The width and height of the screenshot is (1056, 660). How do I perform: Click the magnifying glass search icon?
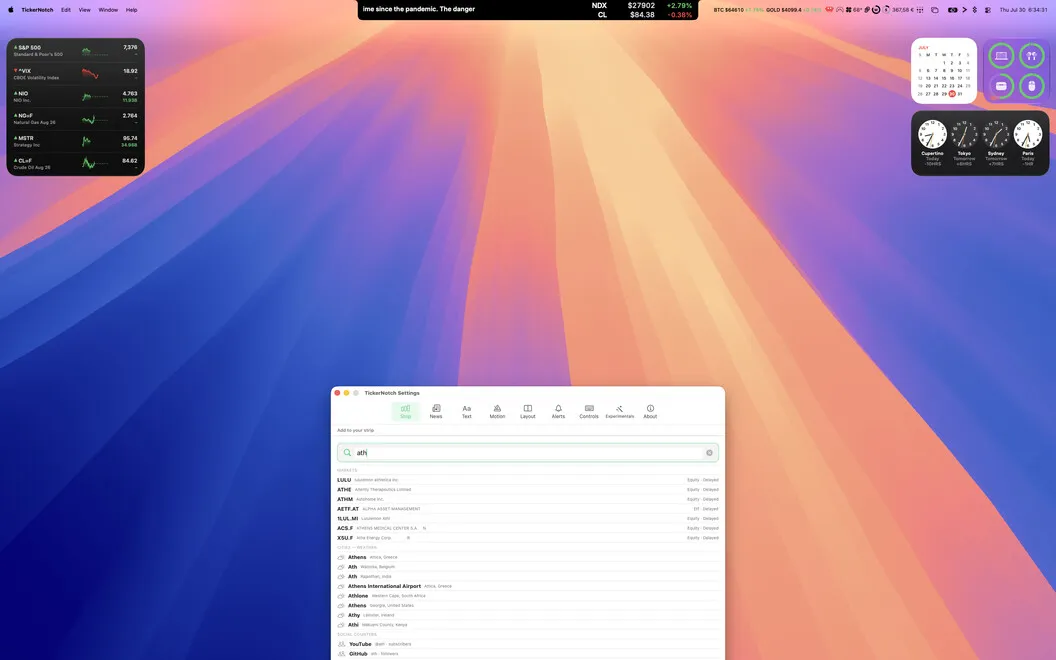coord(348,453)
